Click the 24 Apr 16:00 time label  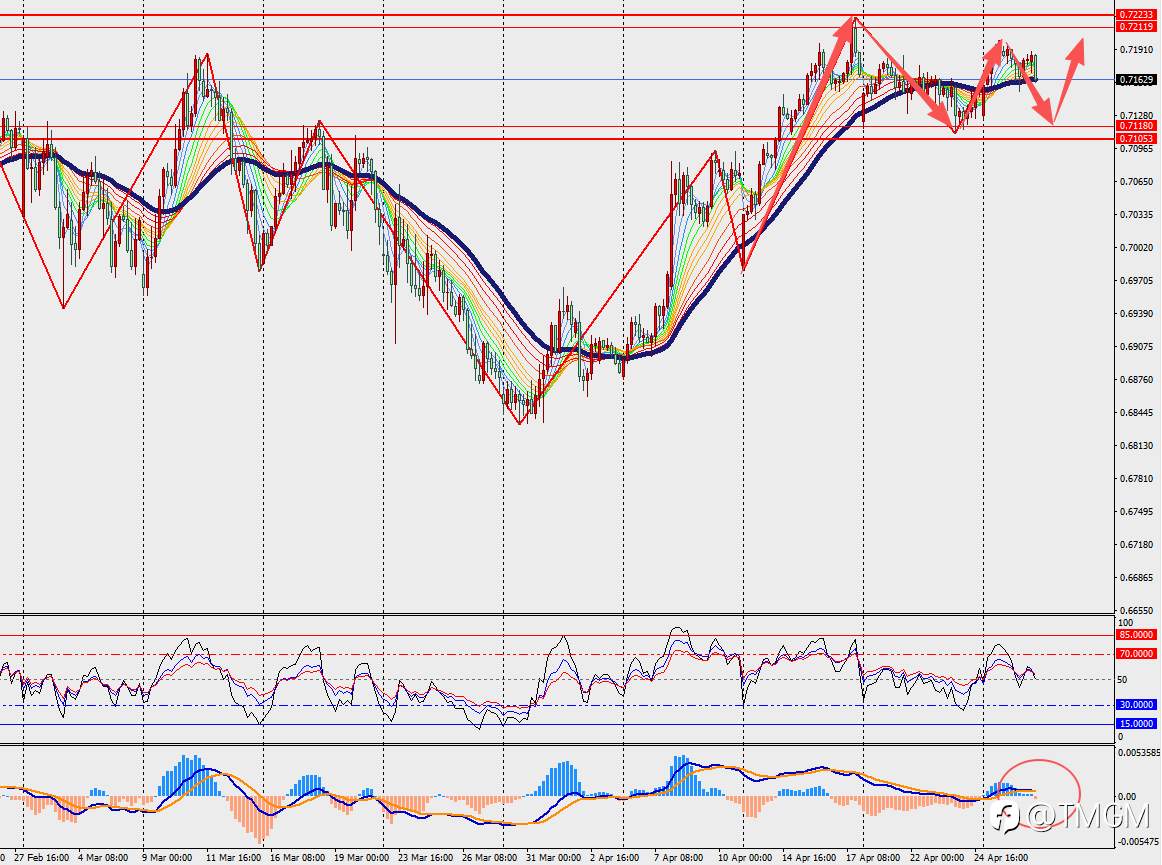pyautogui.click(x=1001, y=858)
